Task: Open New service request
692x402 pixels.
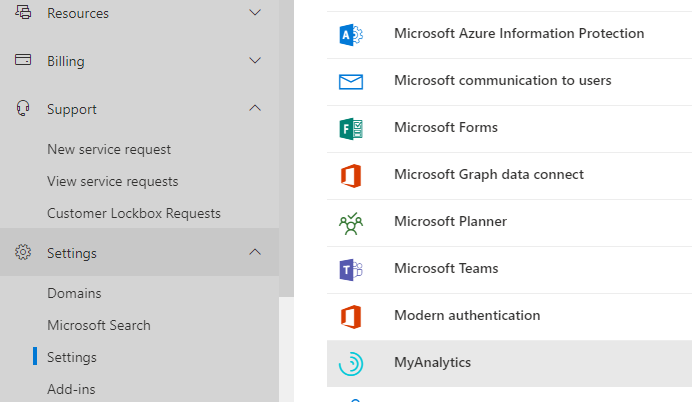Action: [x=109, y=150]
